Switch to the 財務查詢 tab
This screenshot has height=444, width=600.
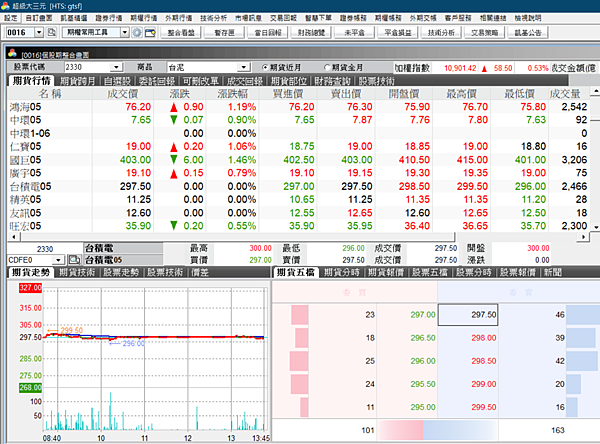pos(333,81)
